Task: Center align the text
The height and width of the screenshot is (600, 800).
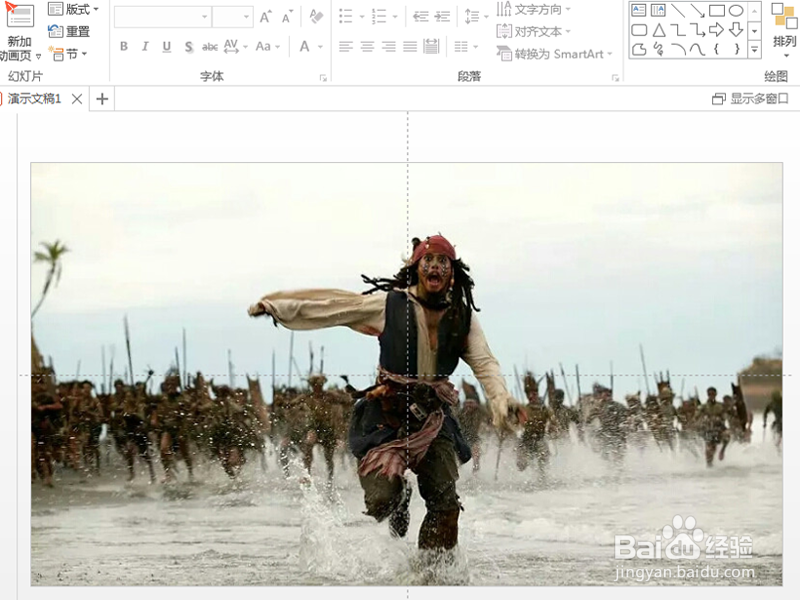Action: [x=367, y=47]
